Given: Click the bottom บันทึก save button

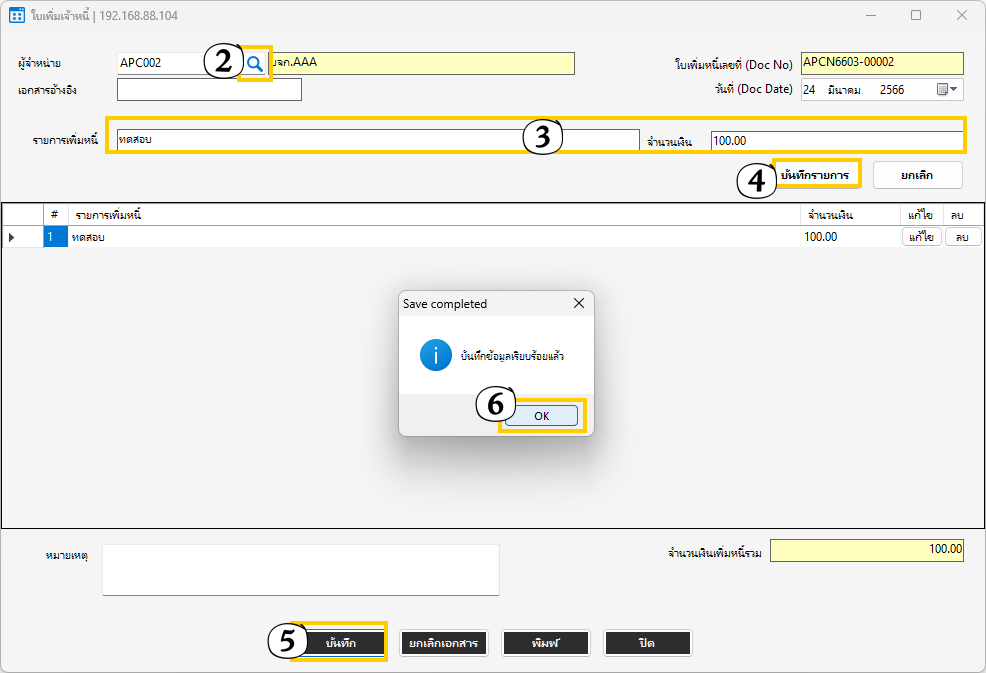Looking at the screenshot, I should pos(341,643).
